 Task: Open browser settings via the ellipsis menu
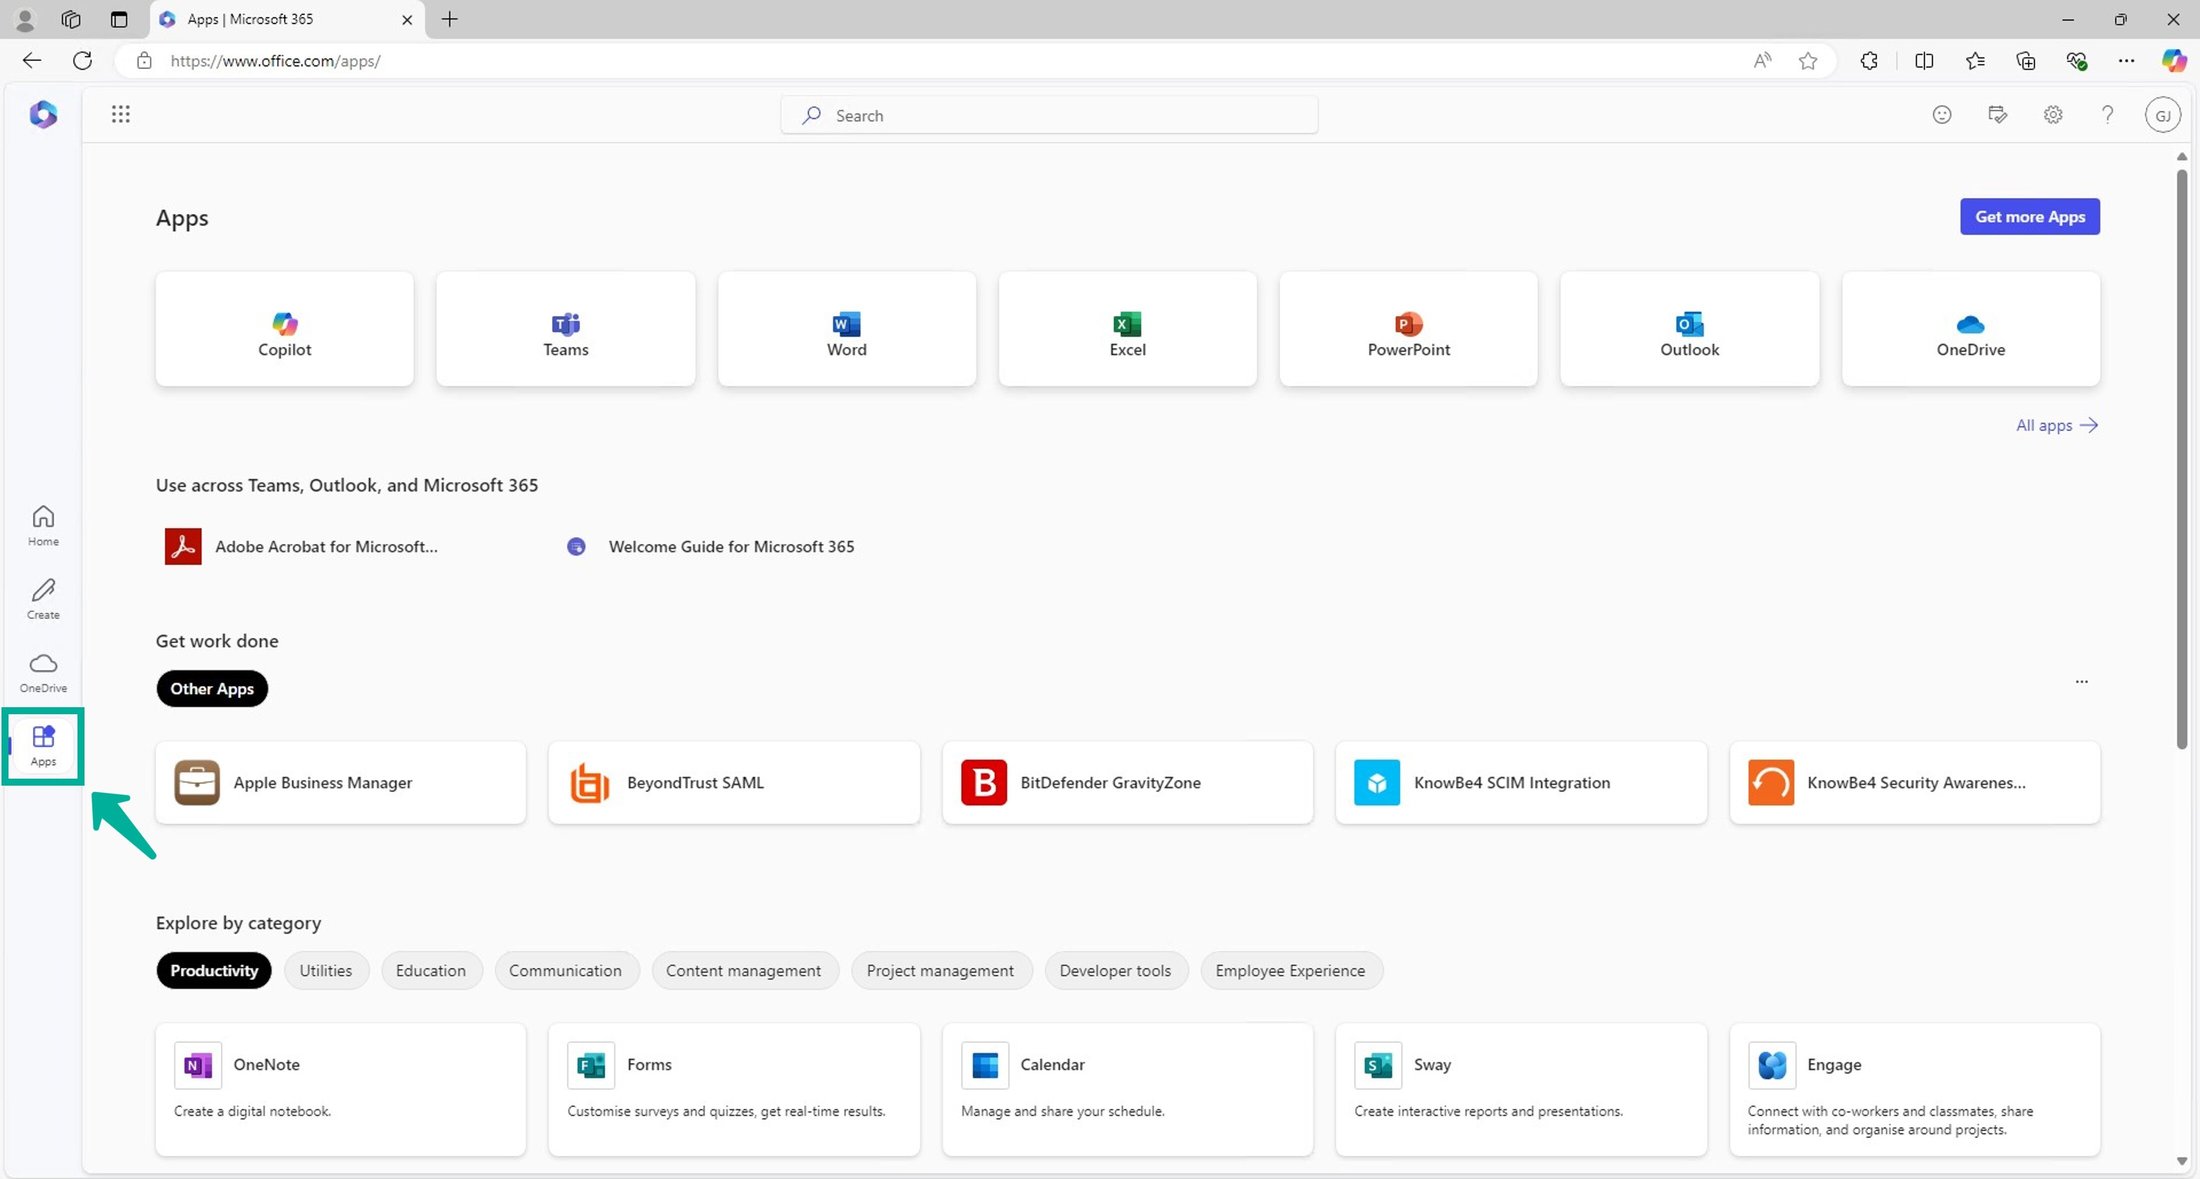point(2126,60)
